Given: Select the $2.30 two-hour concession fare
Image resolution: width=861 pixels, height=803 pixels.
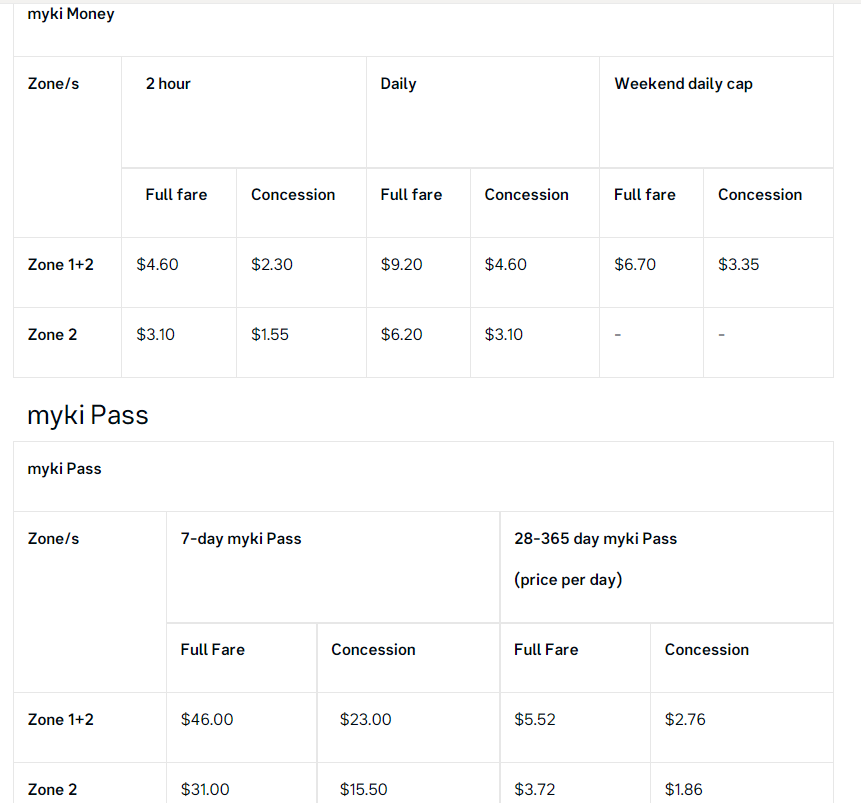Looking at the screenshot, I should (270, 265).
